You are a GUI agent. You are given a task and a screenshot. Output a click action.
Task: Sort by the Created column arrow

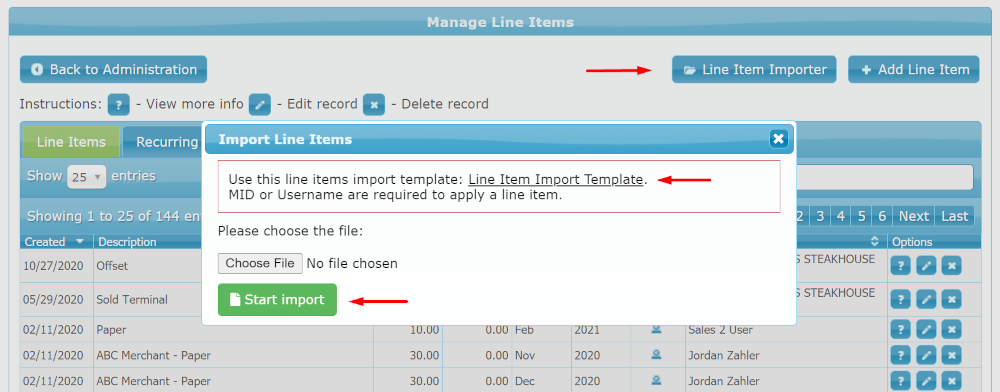80,242
